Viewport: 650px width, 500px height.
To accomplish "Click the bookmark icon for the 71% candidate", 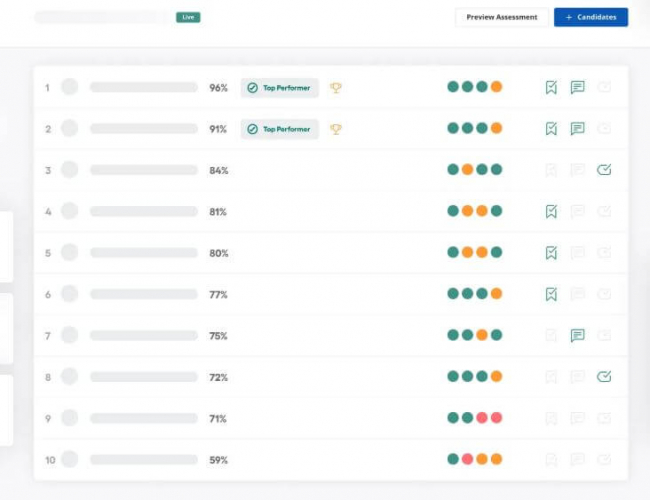I will [x=551, y=418].
